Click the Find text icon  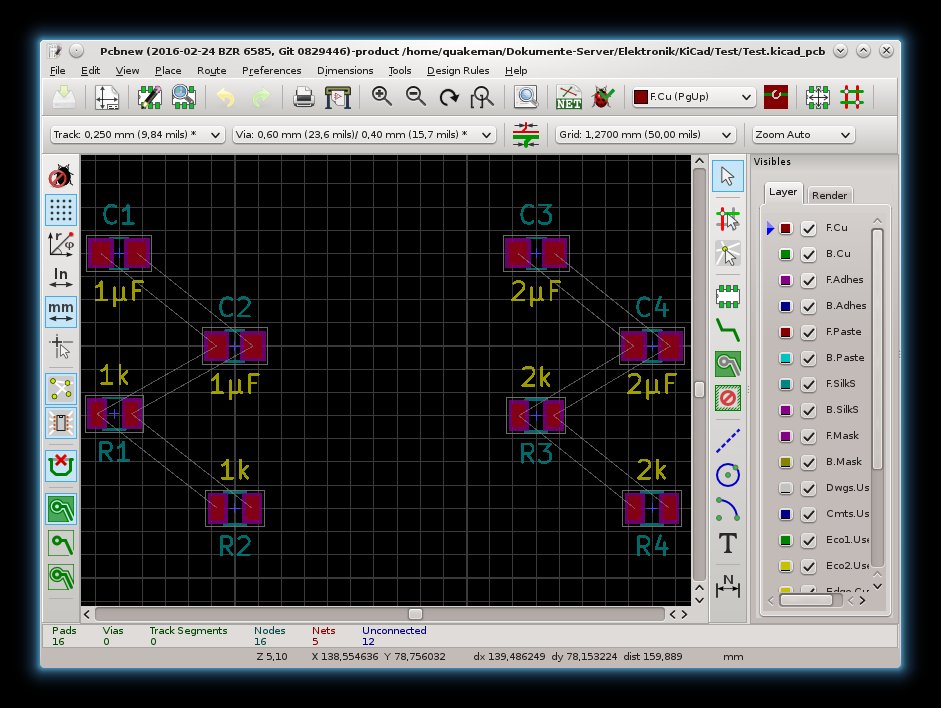click(526, 97)
